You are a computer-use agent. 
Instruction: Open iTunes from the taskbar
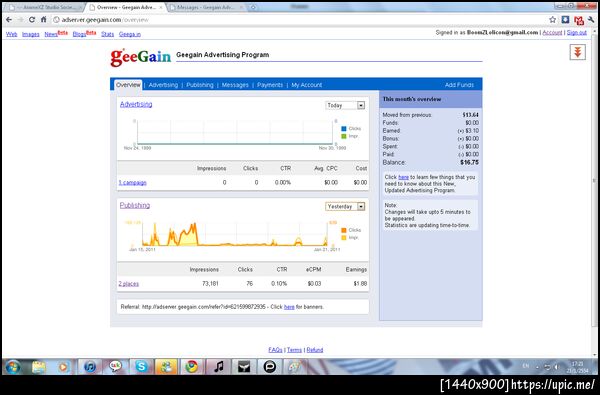90,367
